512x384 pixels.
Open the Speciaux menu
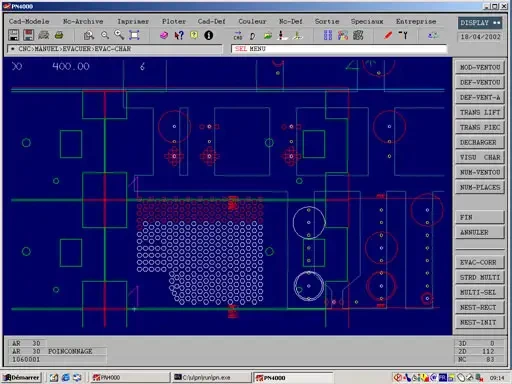click(367, 21)
